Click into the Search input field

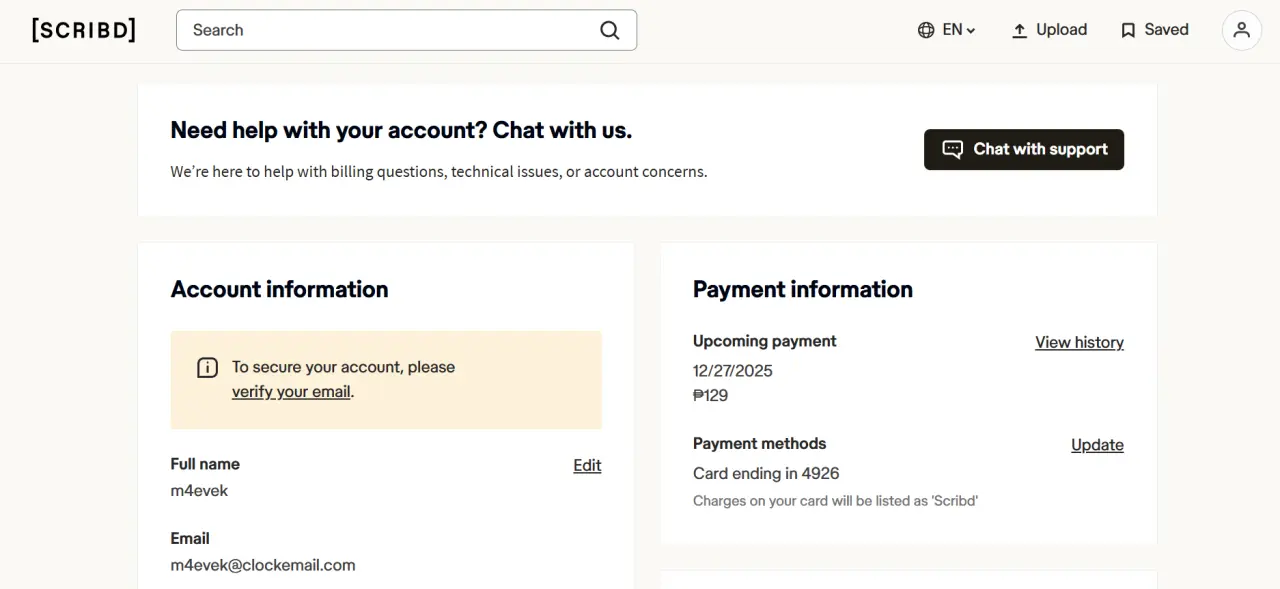click(390, 30)
